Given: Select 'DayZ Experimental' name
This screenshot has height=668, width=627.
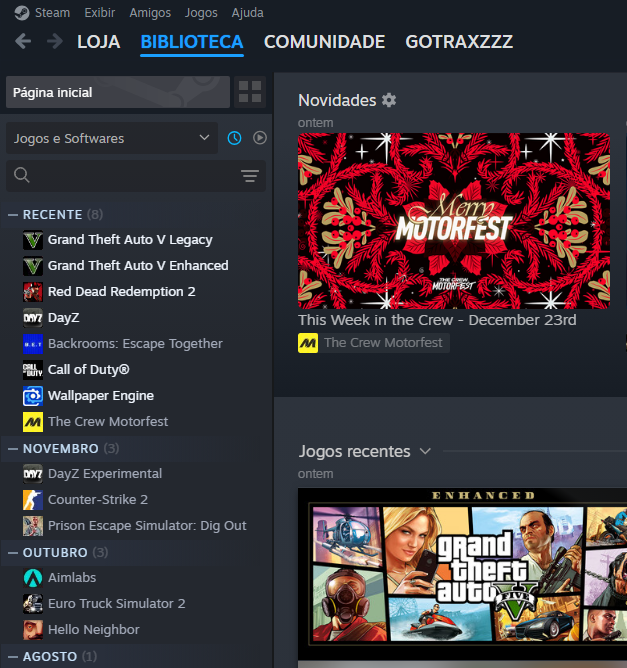Looking at the screenshot, I should 105,474.
